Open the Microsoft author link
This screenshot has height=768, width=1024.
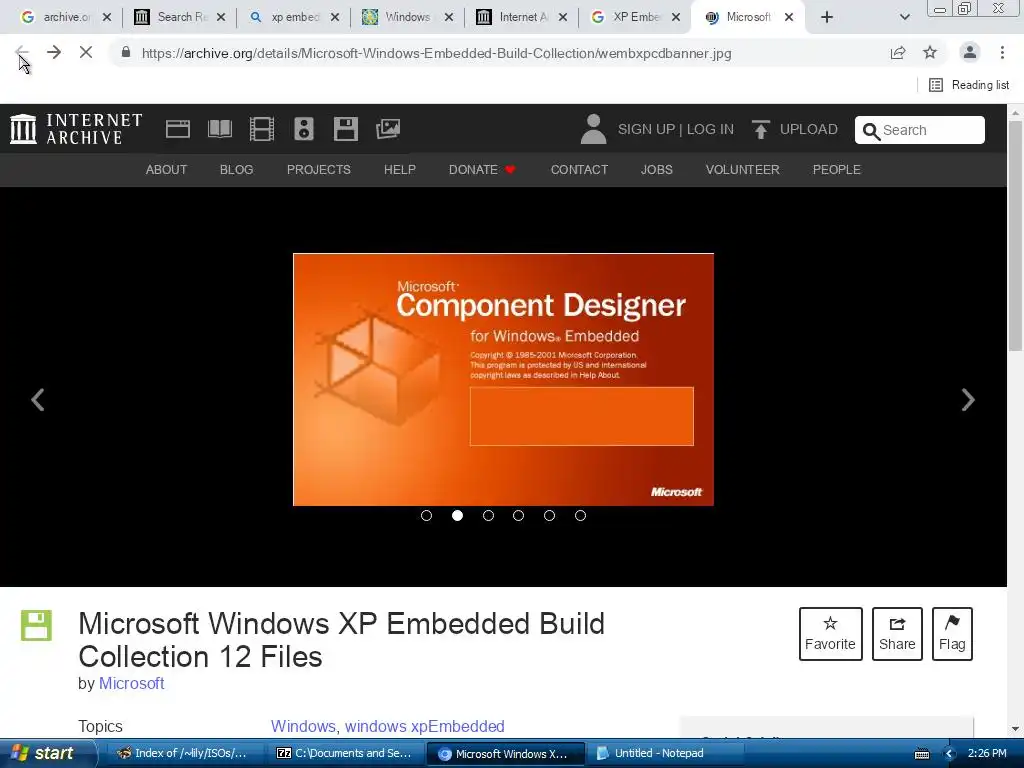[131, 684]
